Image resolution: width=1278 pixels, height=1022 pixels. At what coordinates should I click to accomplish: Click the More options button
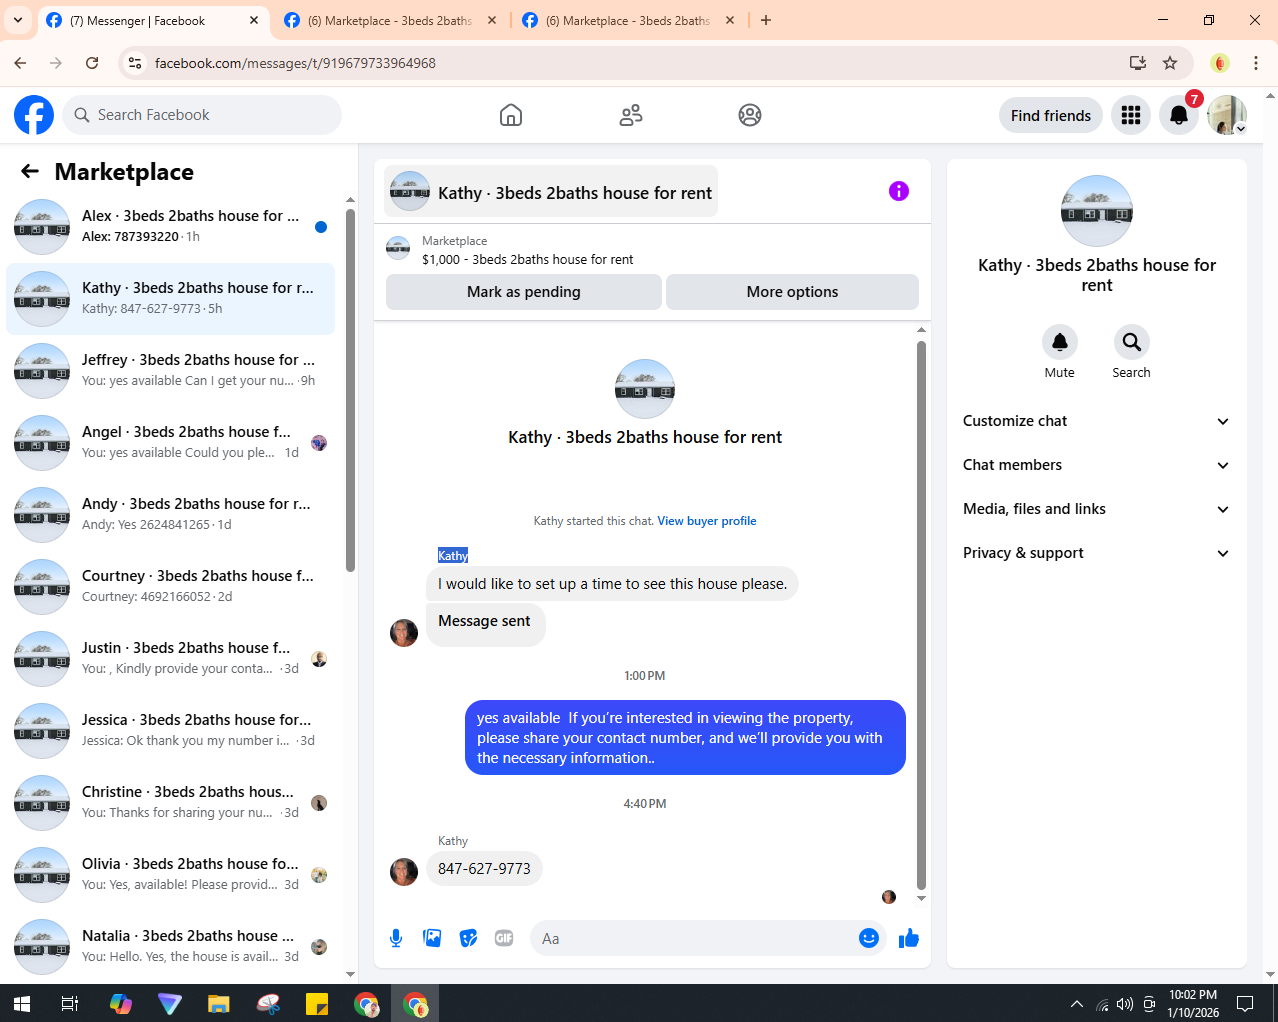click(792, 292)
